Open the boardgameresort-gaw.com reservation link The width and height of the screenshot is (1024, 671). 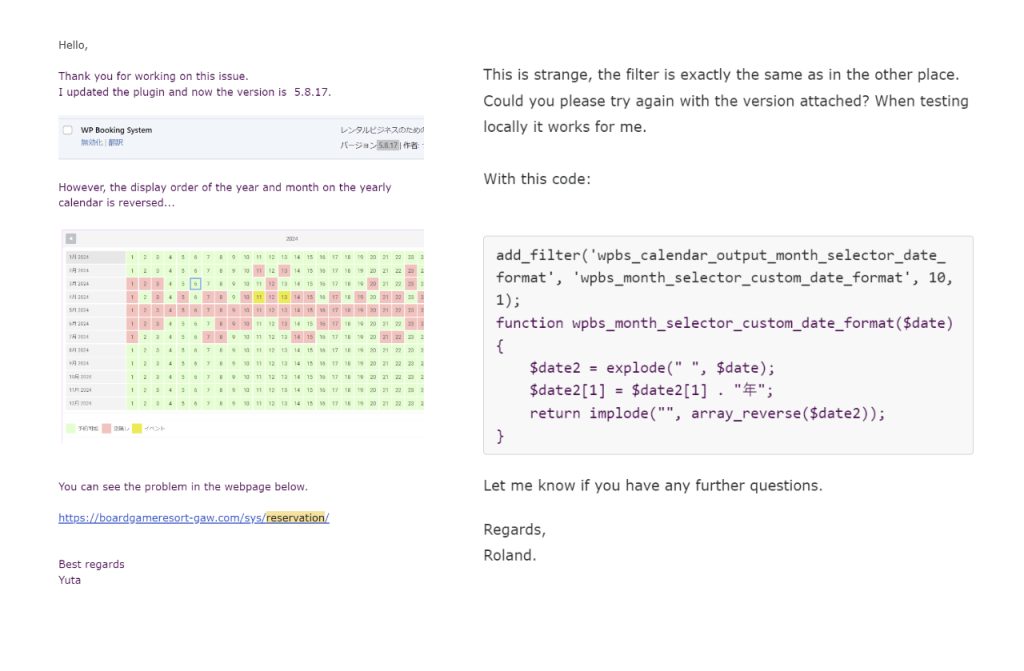[193, 517]
